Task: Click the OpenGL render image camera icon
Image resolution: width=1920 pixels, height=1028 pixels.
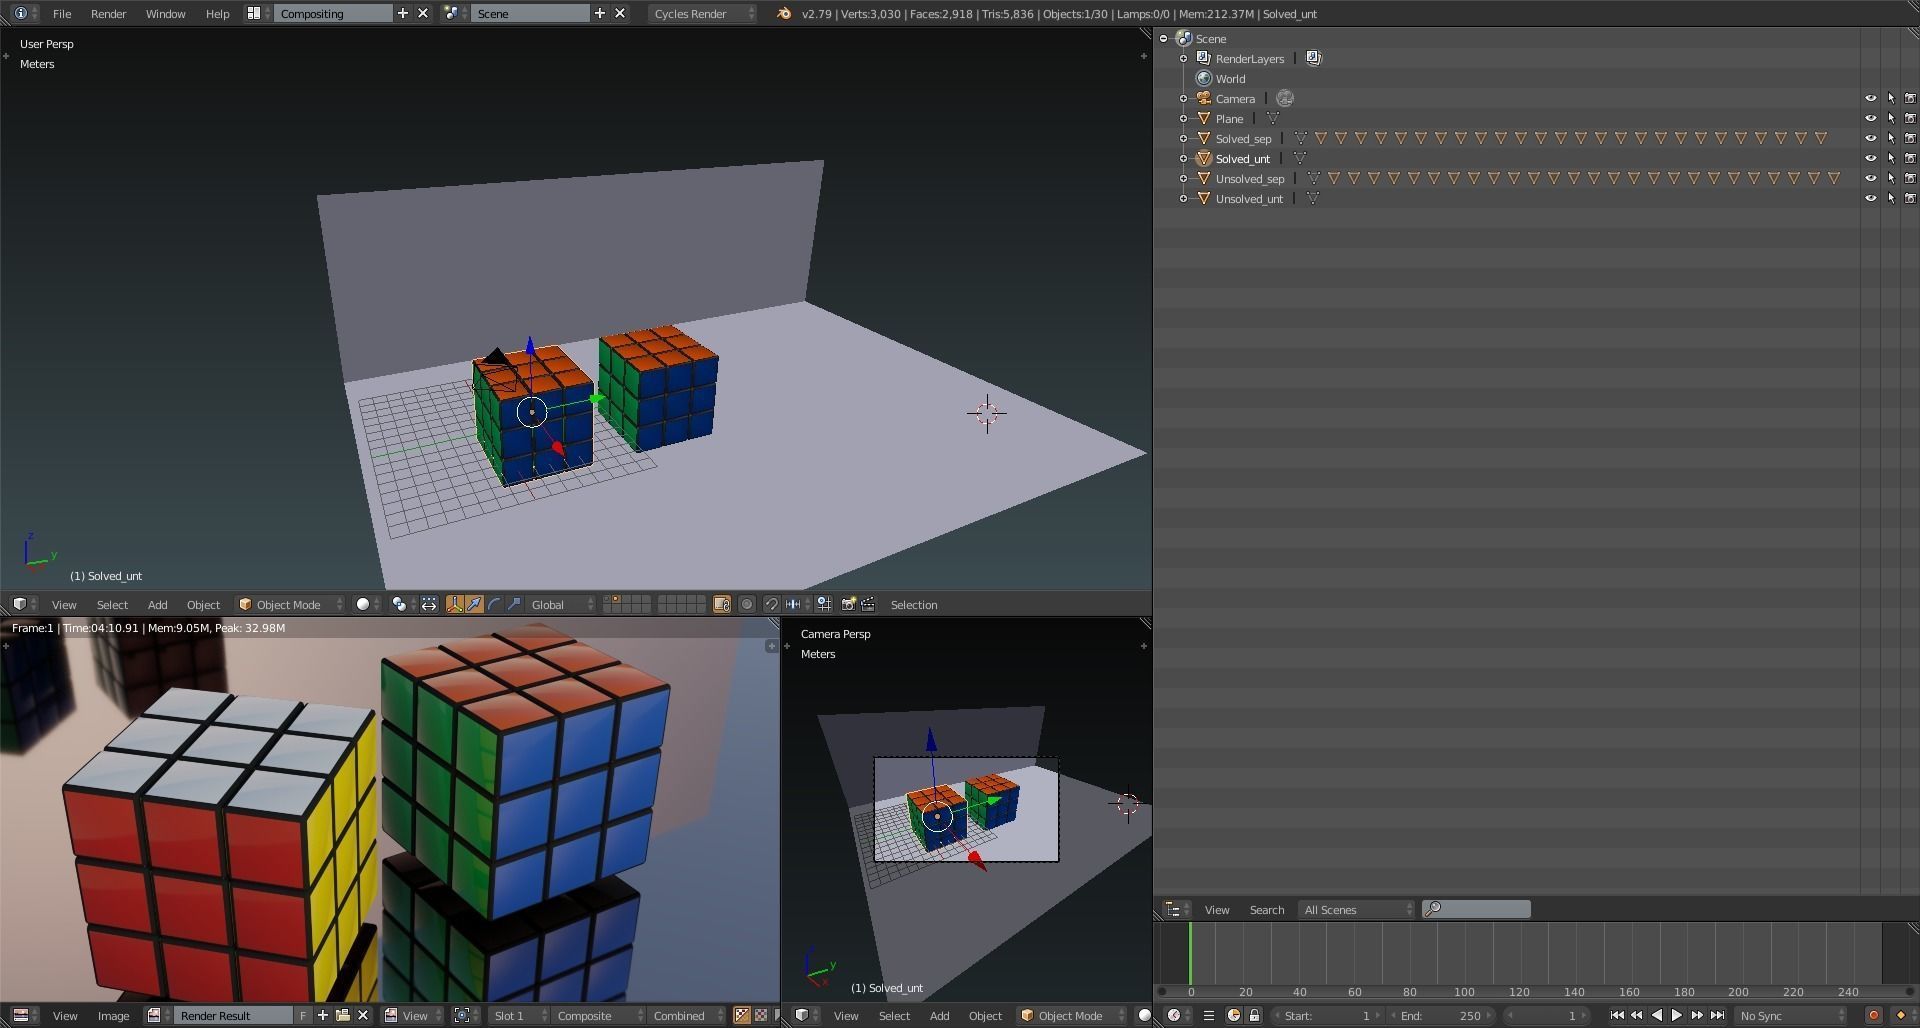Action: click(x=849, y=605)
